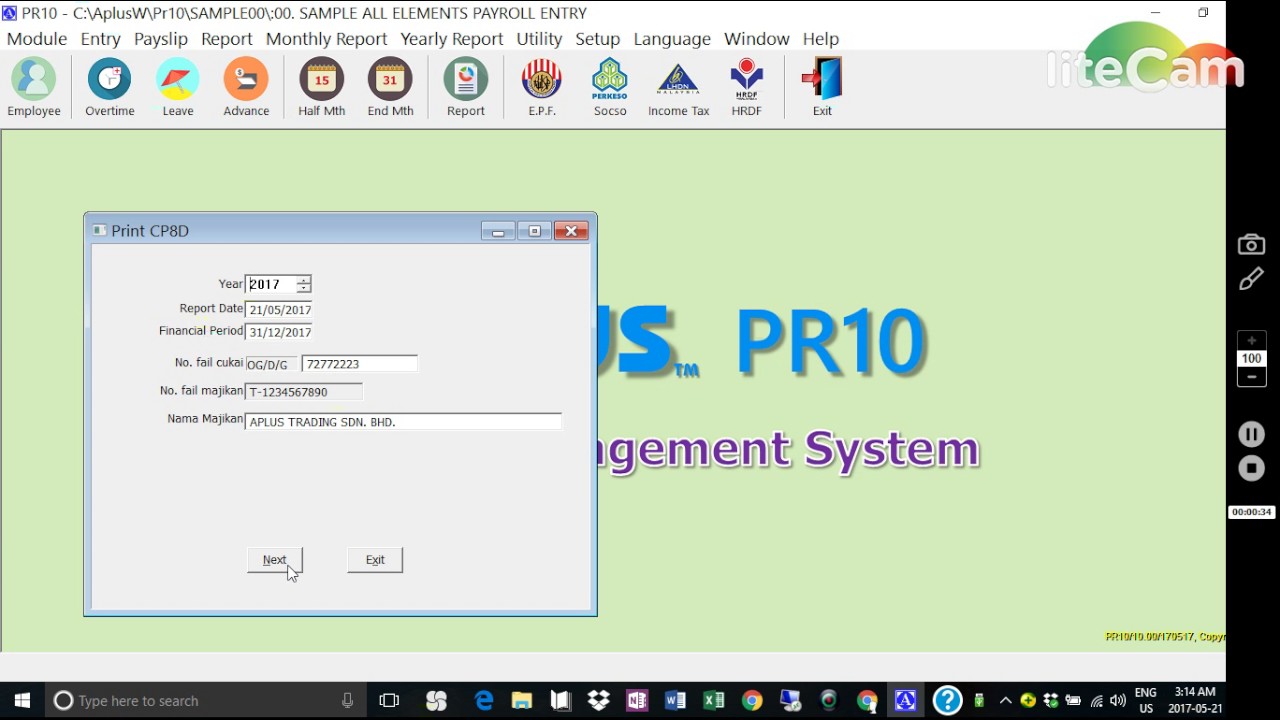Viewport: 1280px width, 720px height.
Task: Pause the liteCam recording
Action: point(1251,434)
